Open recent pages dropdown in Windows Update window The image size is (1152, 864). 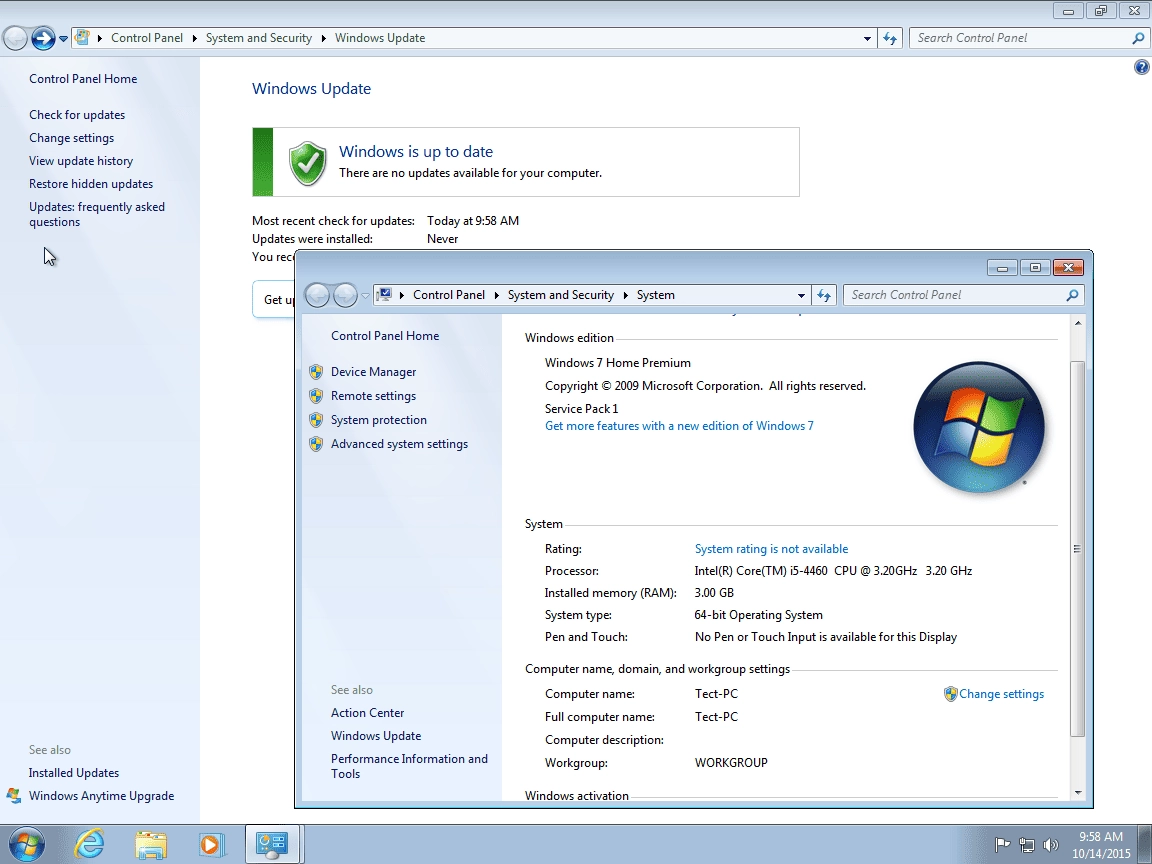(x=63, y=39)
